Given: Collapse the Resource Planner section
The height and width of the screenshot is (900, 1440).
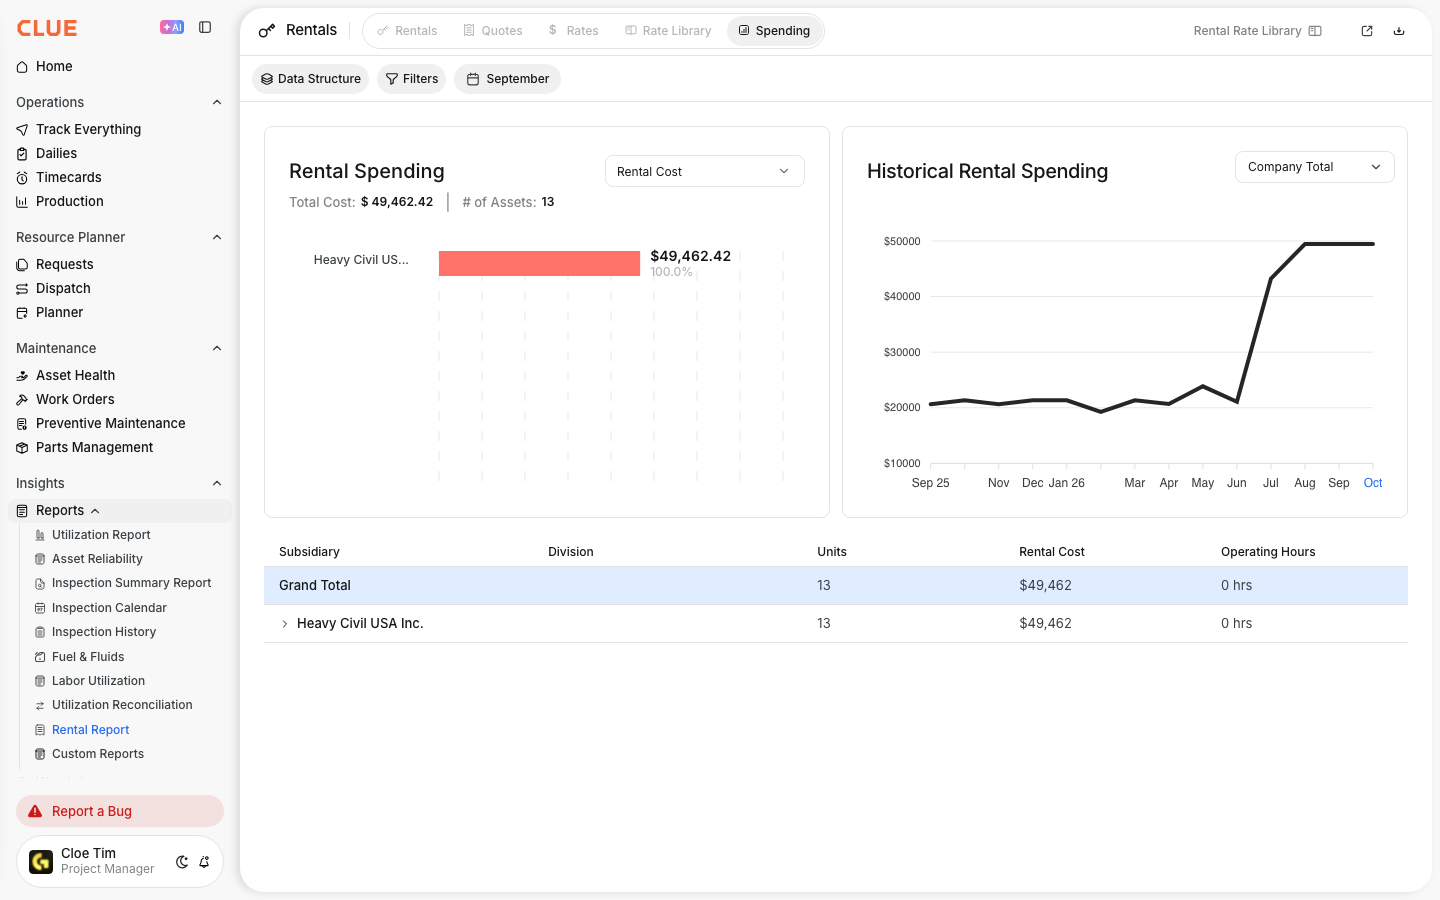Looking at the screenshot, I should [217, 237].
